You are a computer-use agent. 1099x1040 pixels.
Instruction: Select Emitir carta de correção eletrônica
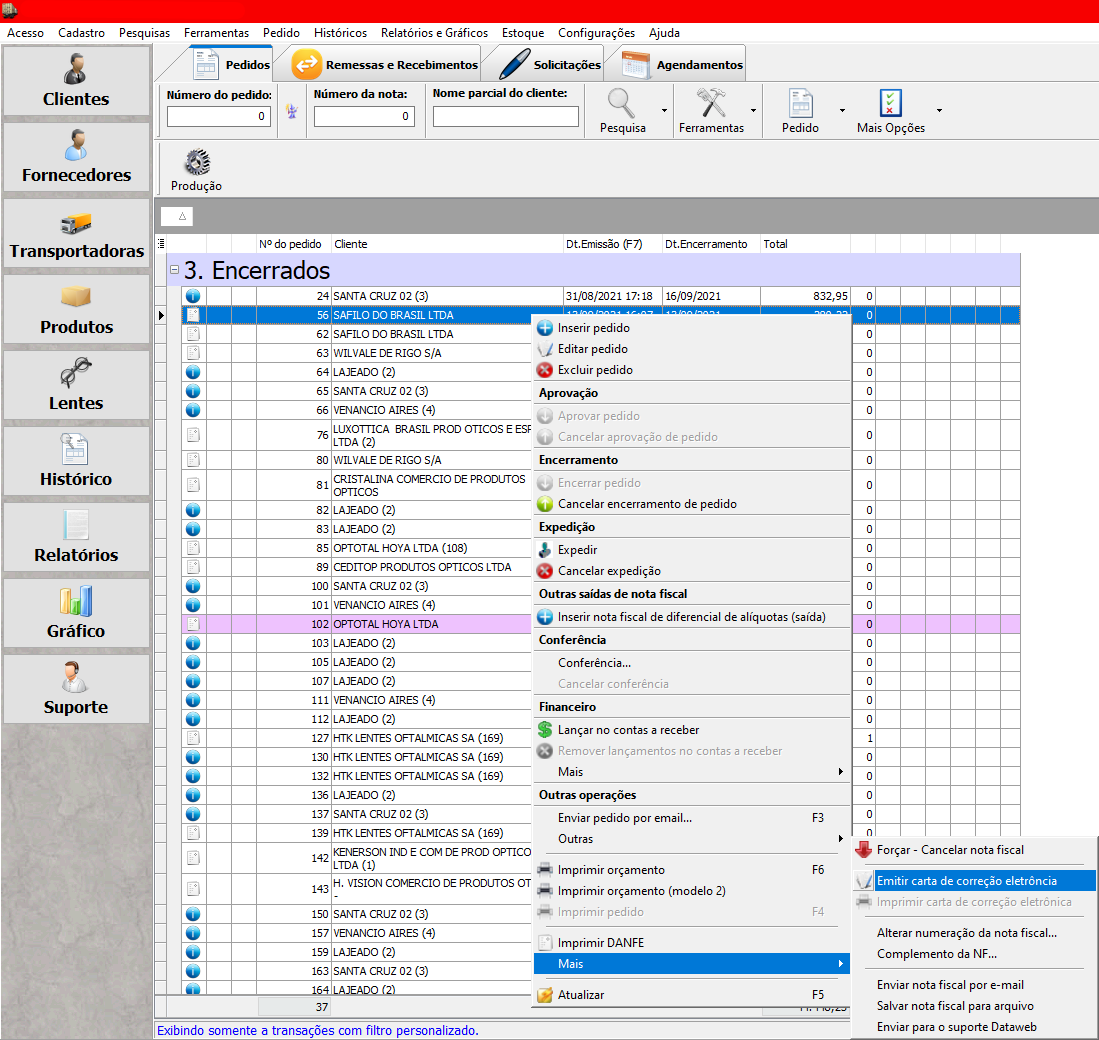[965, 880]
